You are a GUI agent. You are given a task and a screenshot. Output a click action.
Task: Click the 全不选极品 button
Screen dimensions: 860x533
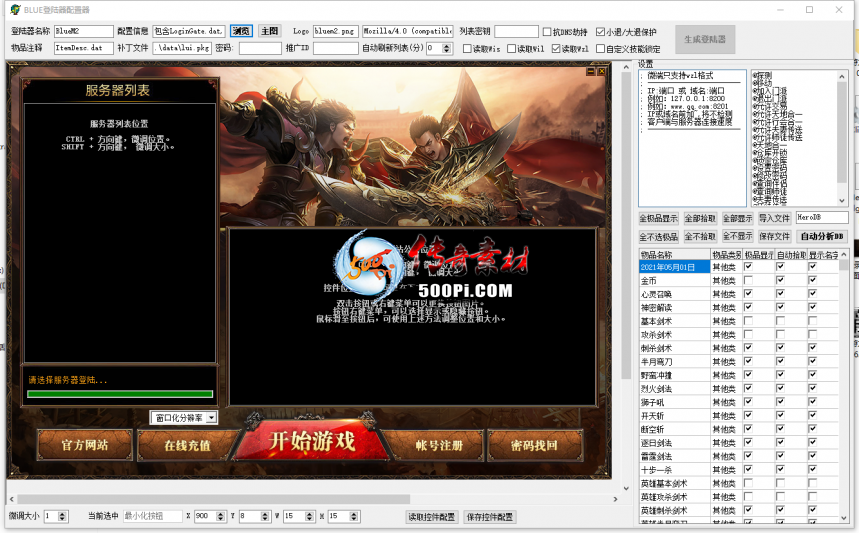[x=659, y=236]
